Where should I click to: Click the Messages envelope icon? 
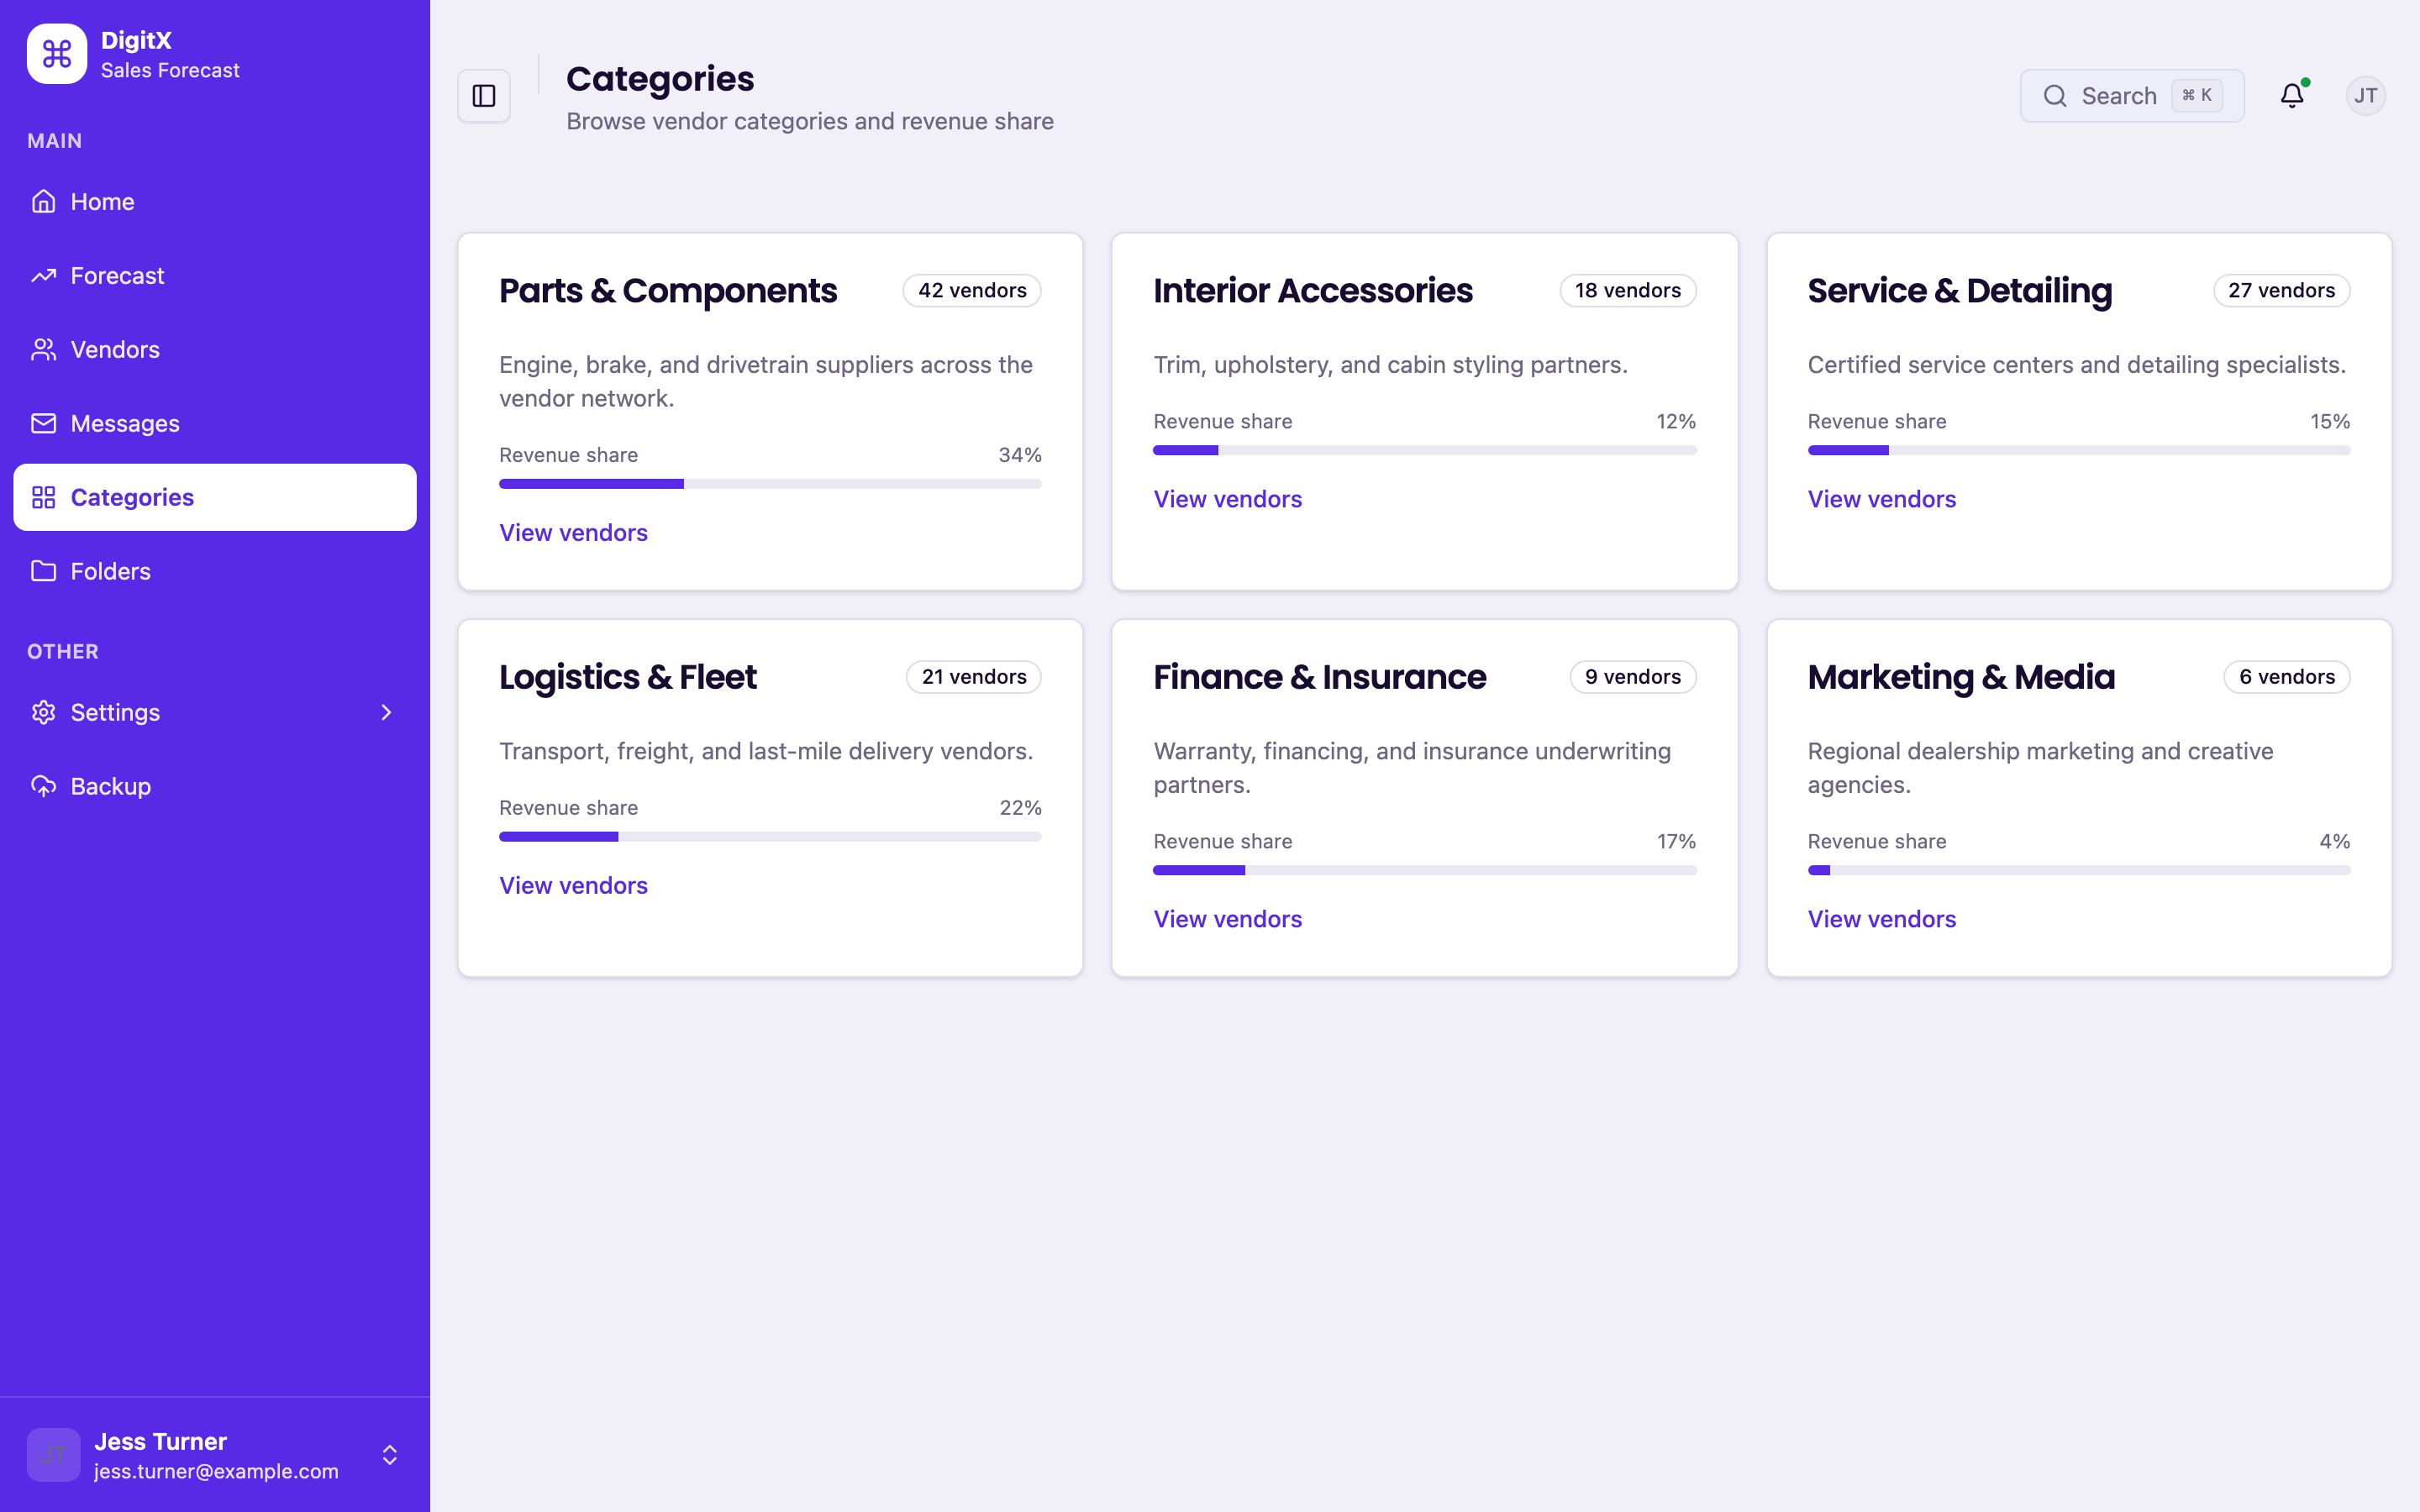point(43,423)
